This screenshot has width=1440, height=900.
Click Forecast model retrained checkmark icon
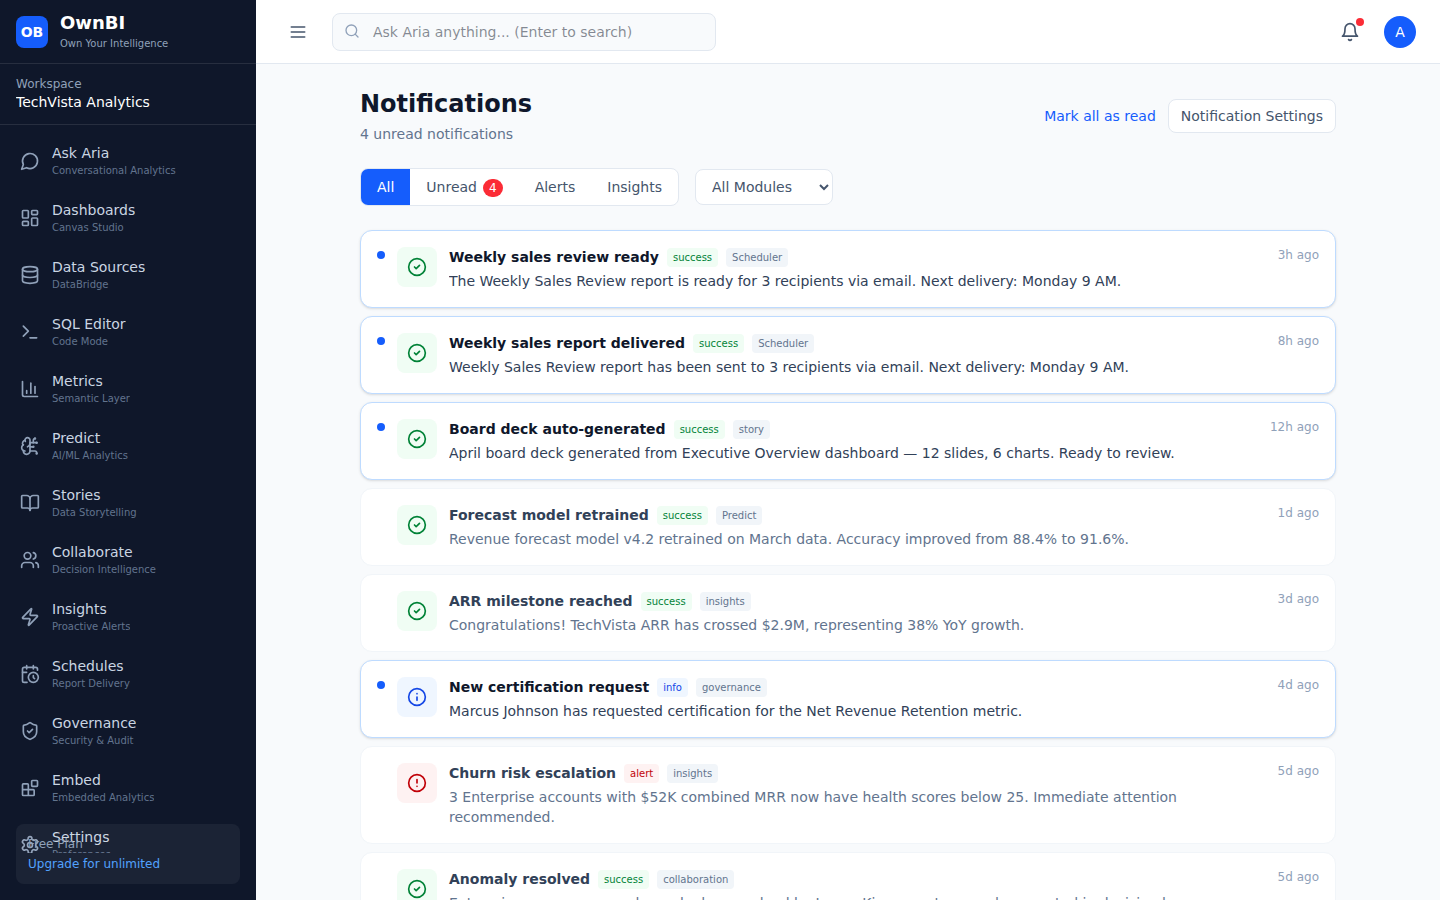(x=417, y=525)
